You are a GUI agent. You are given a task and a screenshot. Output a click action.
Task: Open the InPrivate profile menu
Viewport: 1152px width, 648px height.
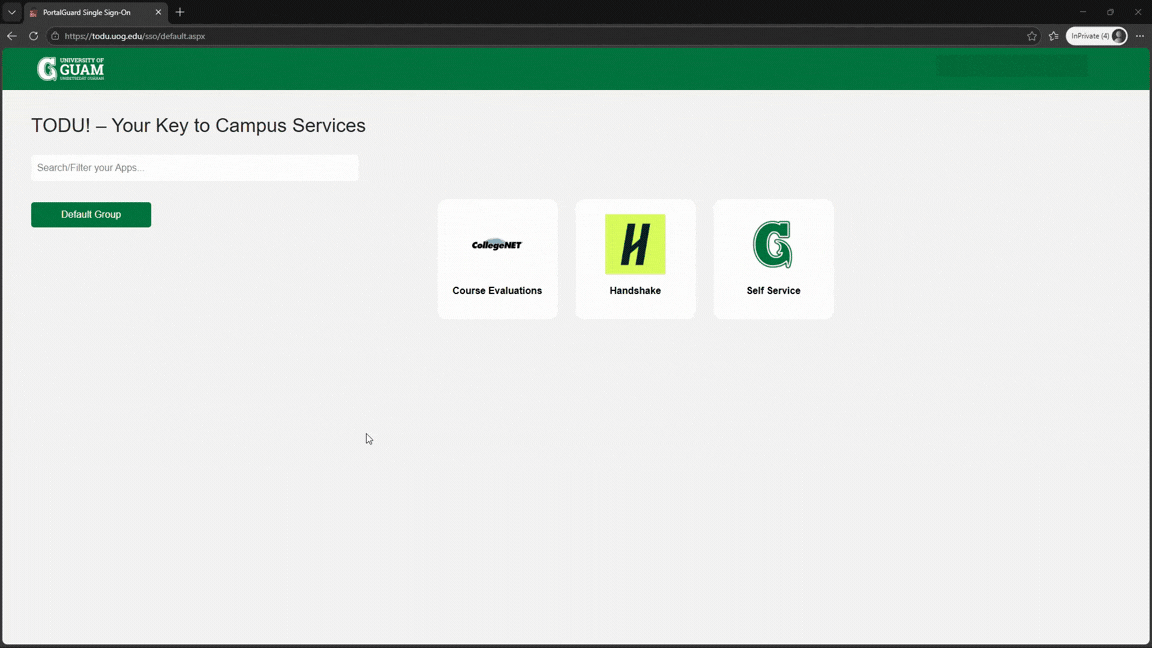pos(1097,36)
